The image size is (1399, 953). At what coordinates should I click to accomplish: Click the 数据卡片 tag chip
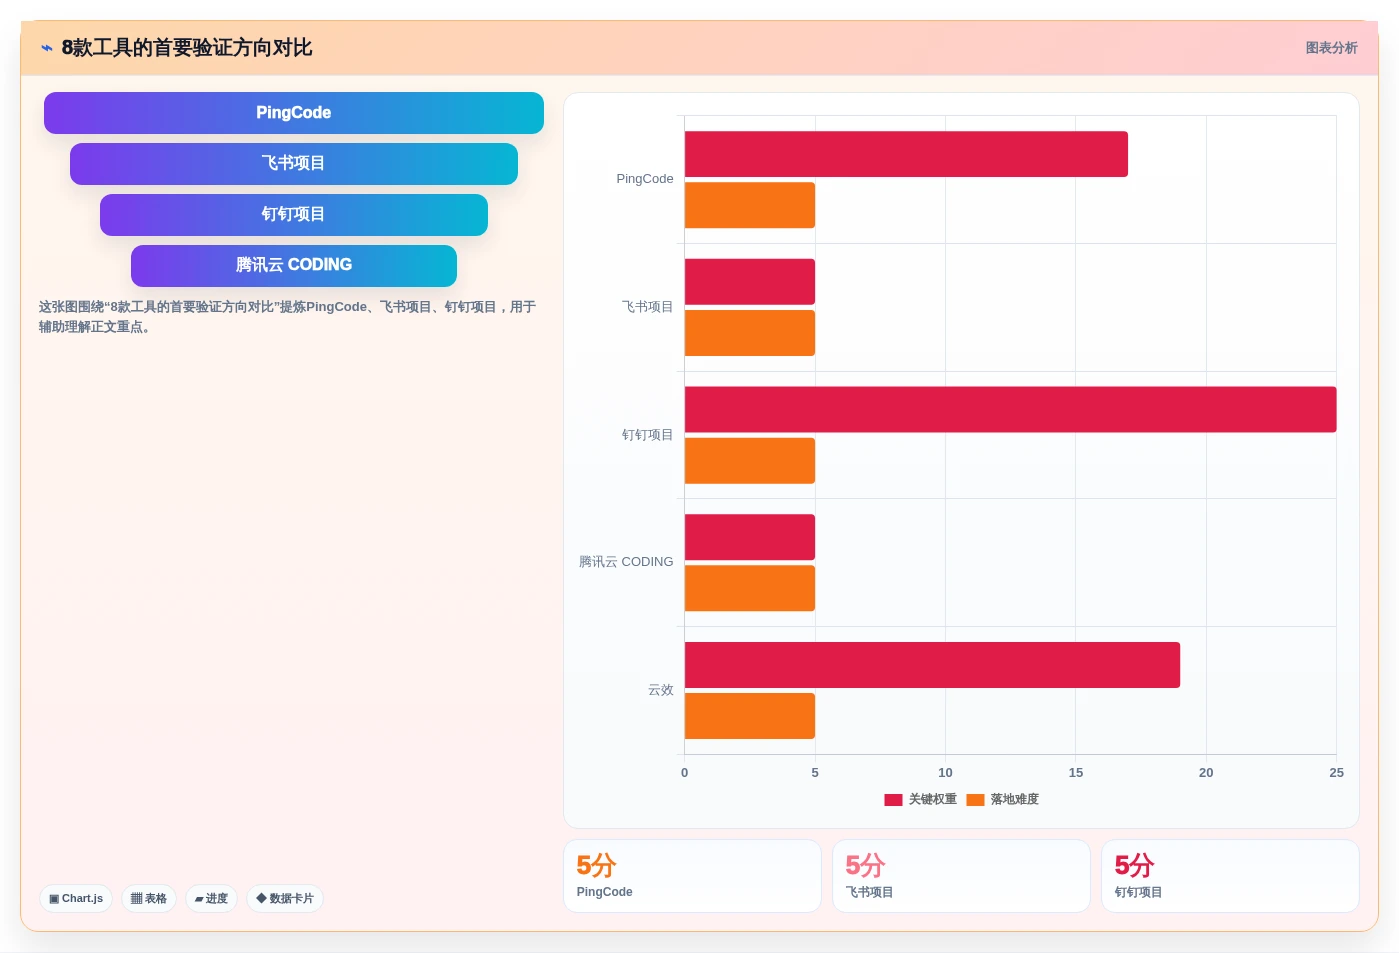pos(285,898)
